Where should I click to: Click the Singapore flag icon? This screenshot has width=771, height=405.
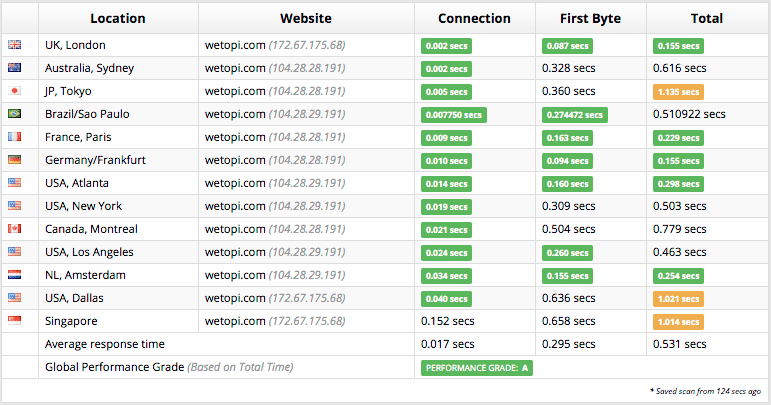(x=15, y=320)
